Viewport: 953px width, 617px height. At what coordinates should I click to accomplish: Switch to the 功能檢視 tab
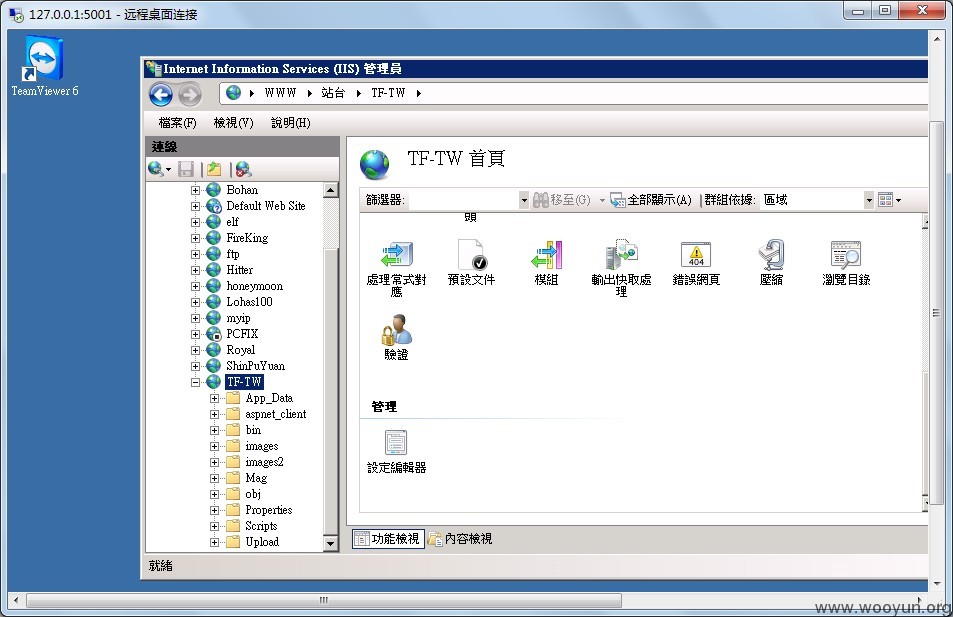(388, 539)
